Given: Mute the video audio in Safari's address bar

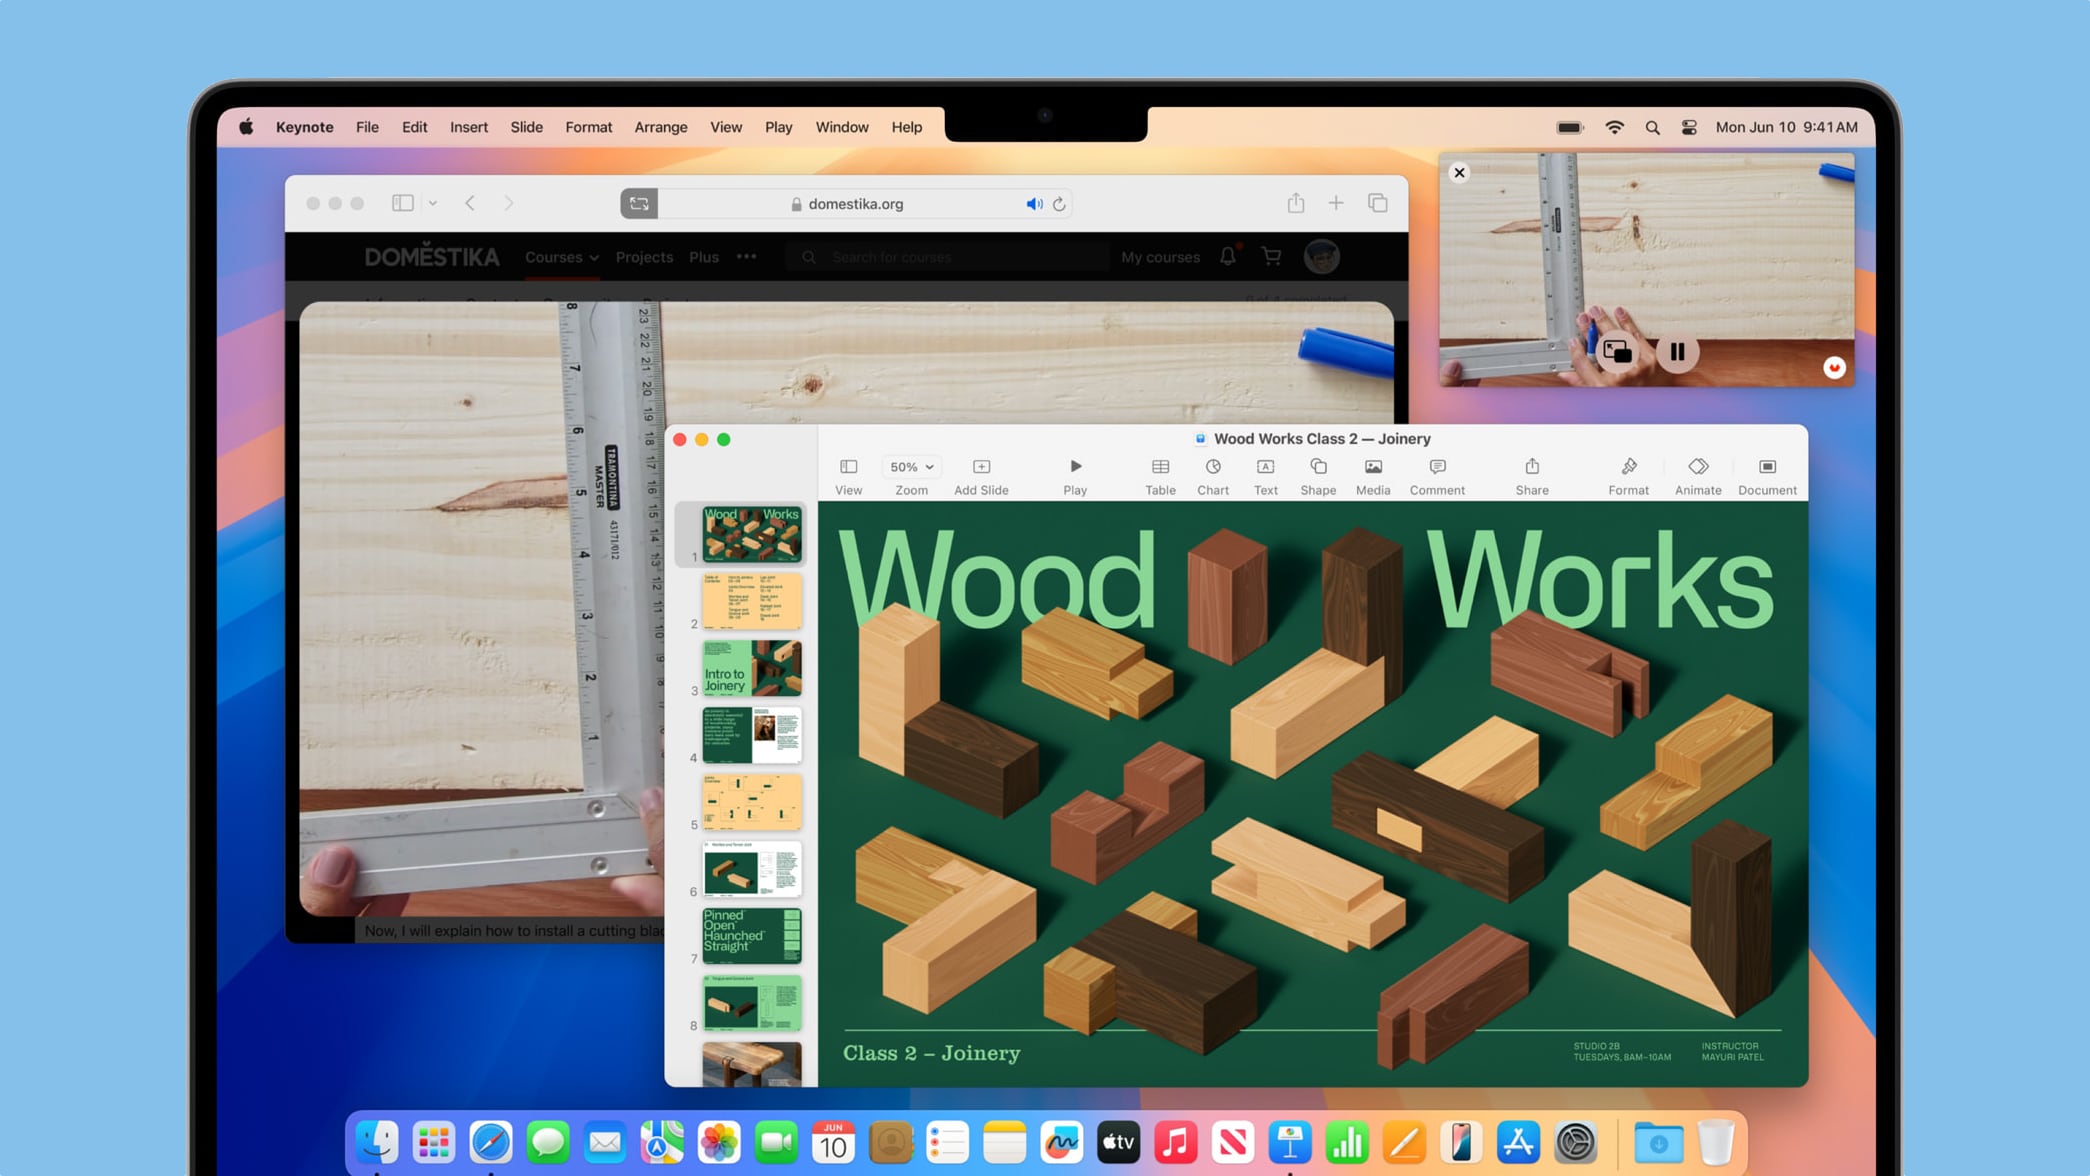Looking at the screenshot, I should (1035, 203).
